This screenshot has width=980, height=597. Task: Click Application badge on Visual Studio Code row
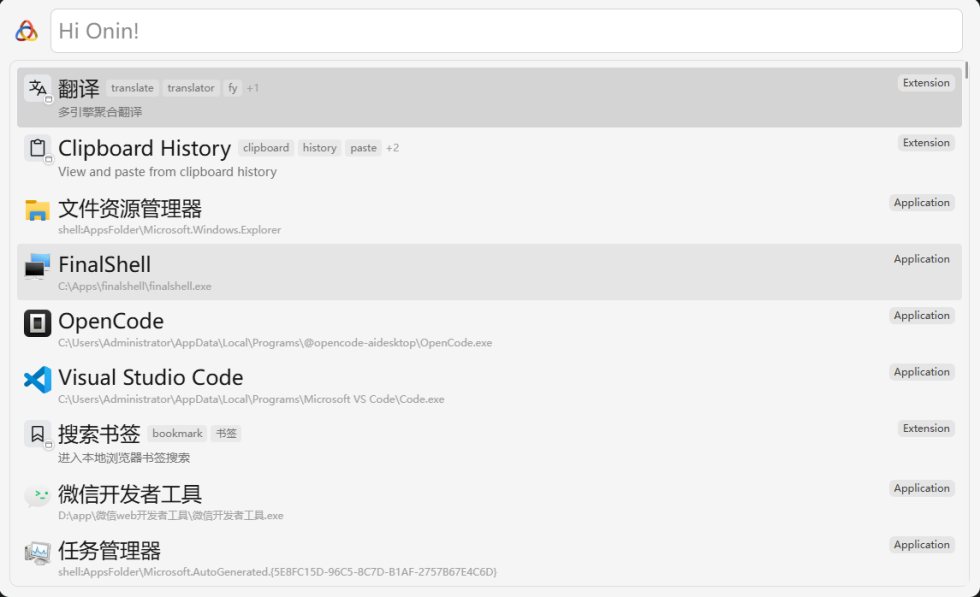point(922,371)
